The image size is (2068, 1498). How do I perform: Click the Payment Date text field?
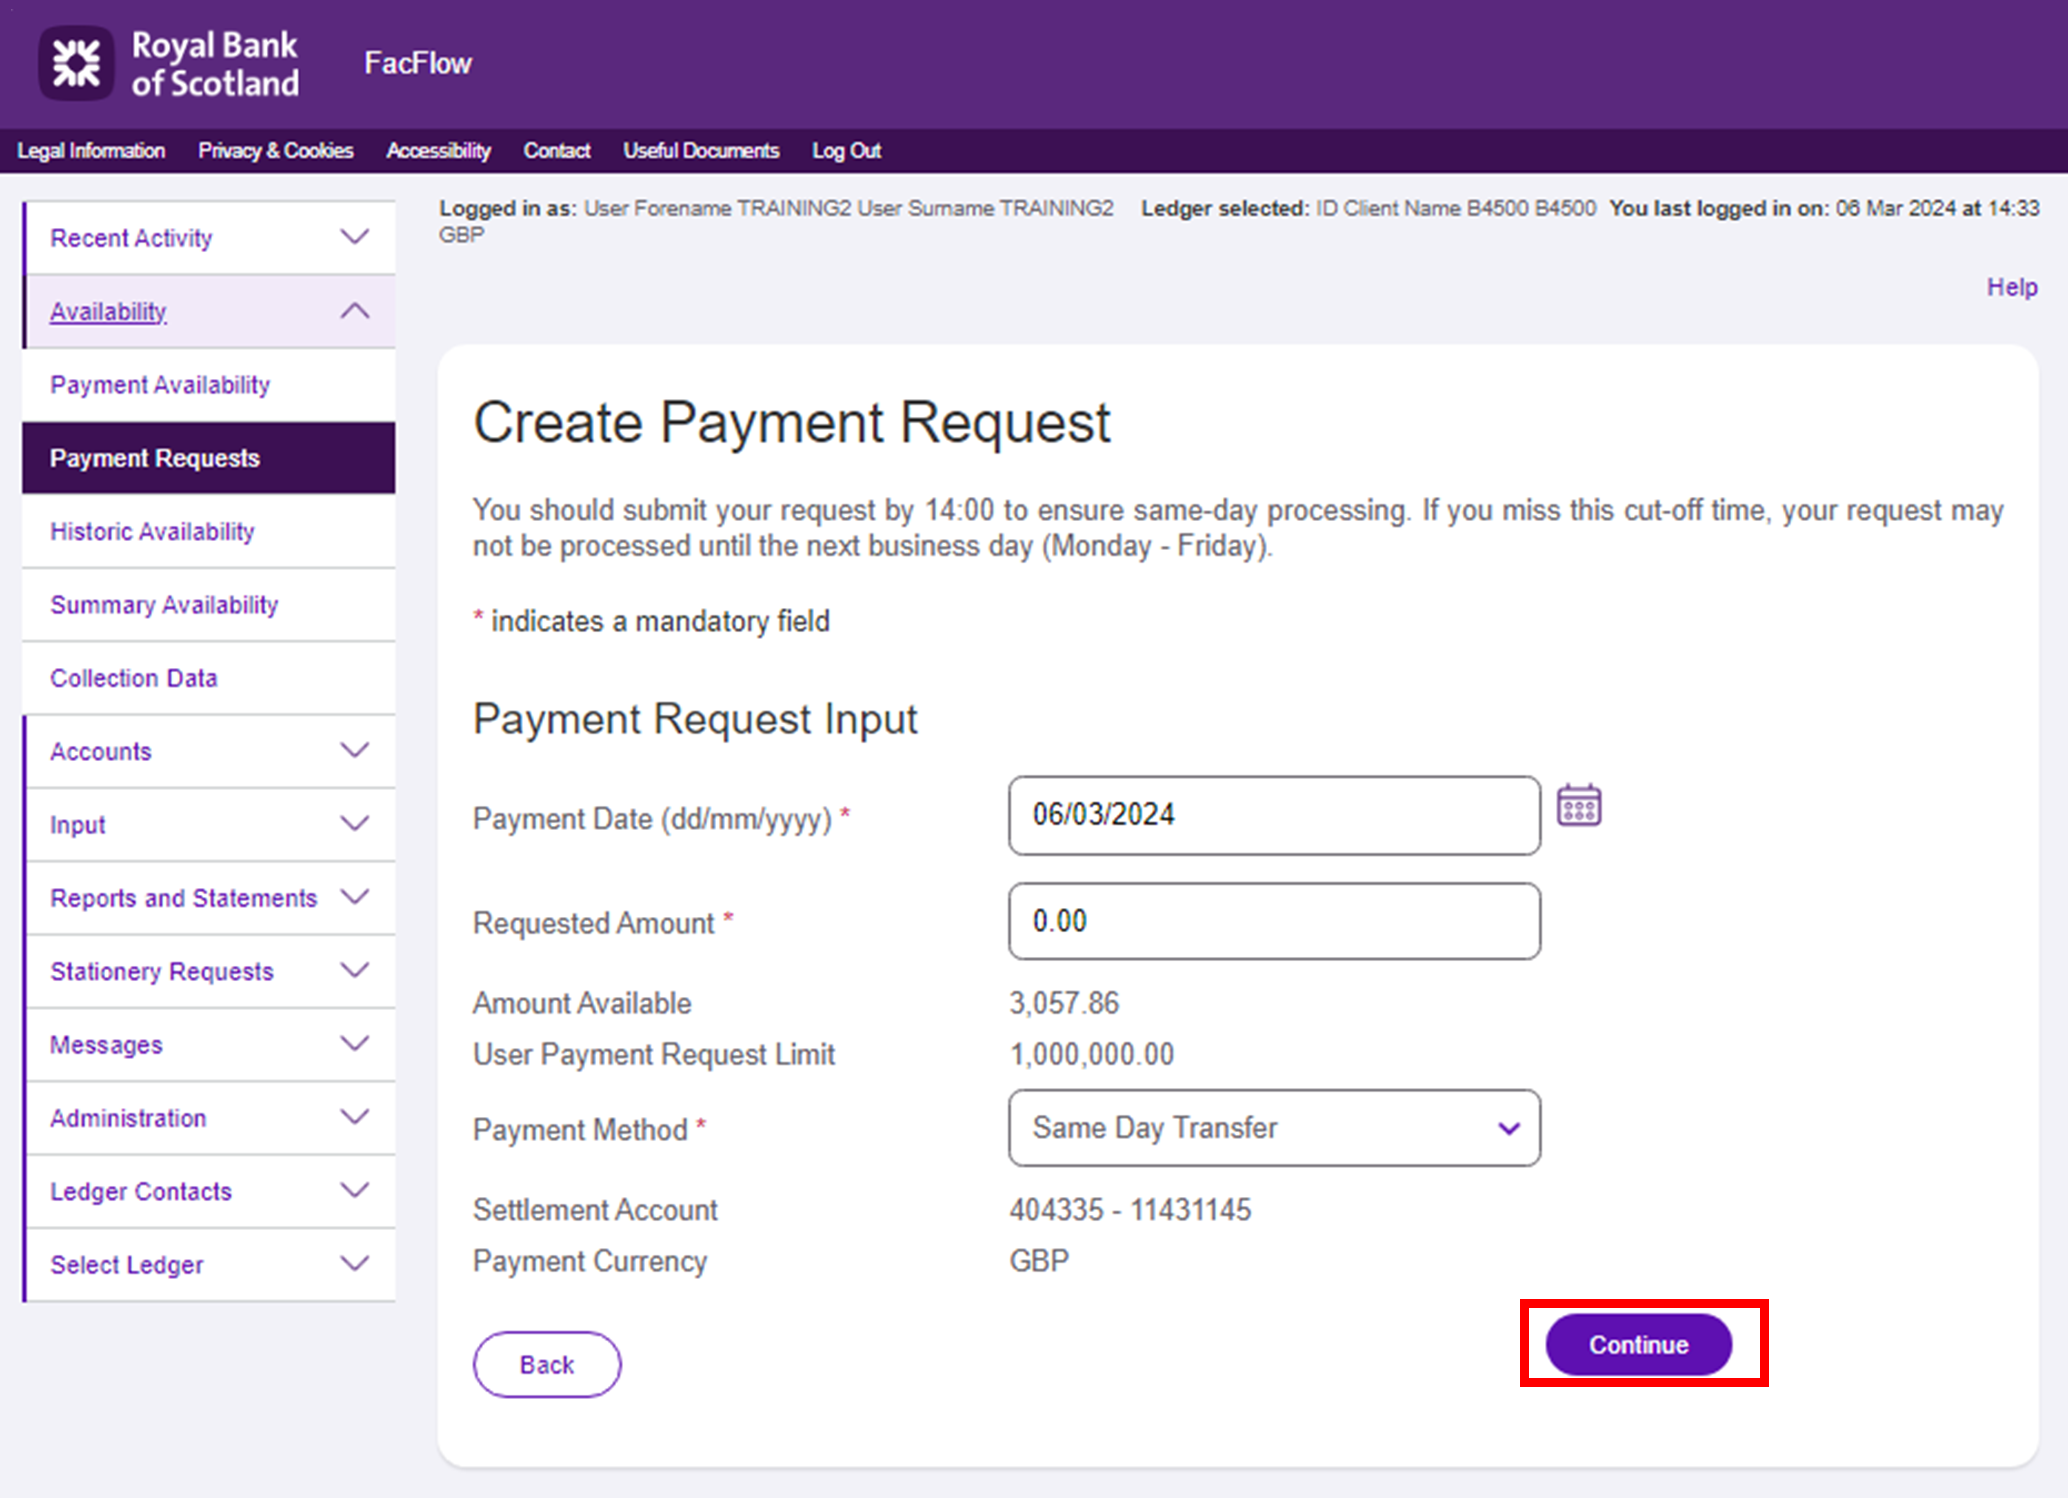[1273, 815]
